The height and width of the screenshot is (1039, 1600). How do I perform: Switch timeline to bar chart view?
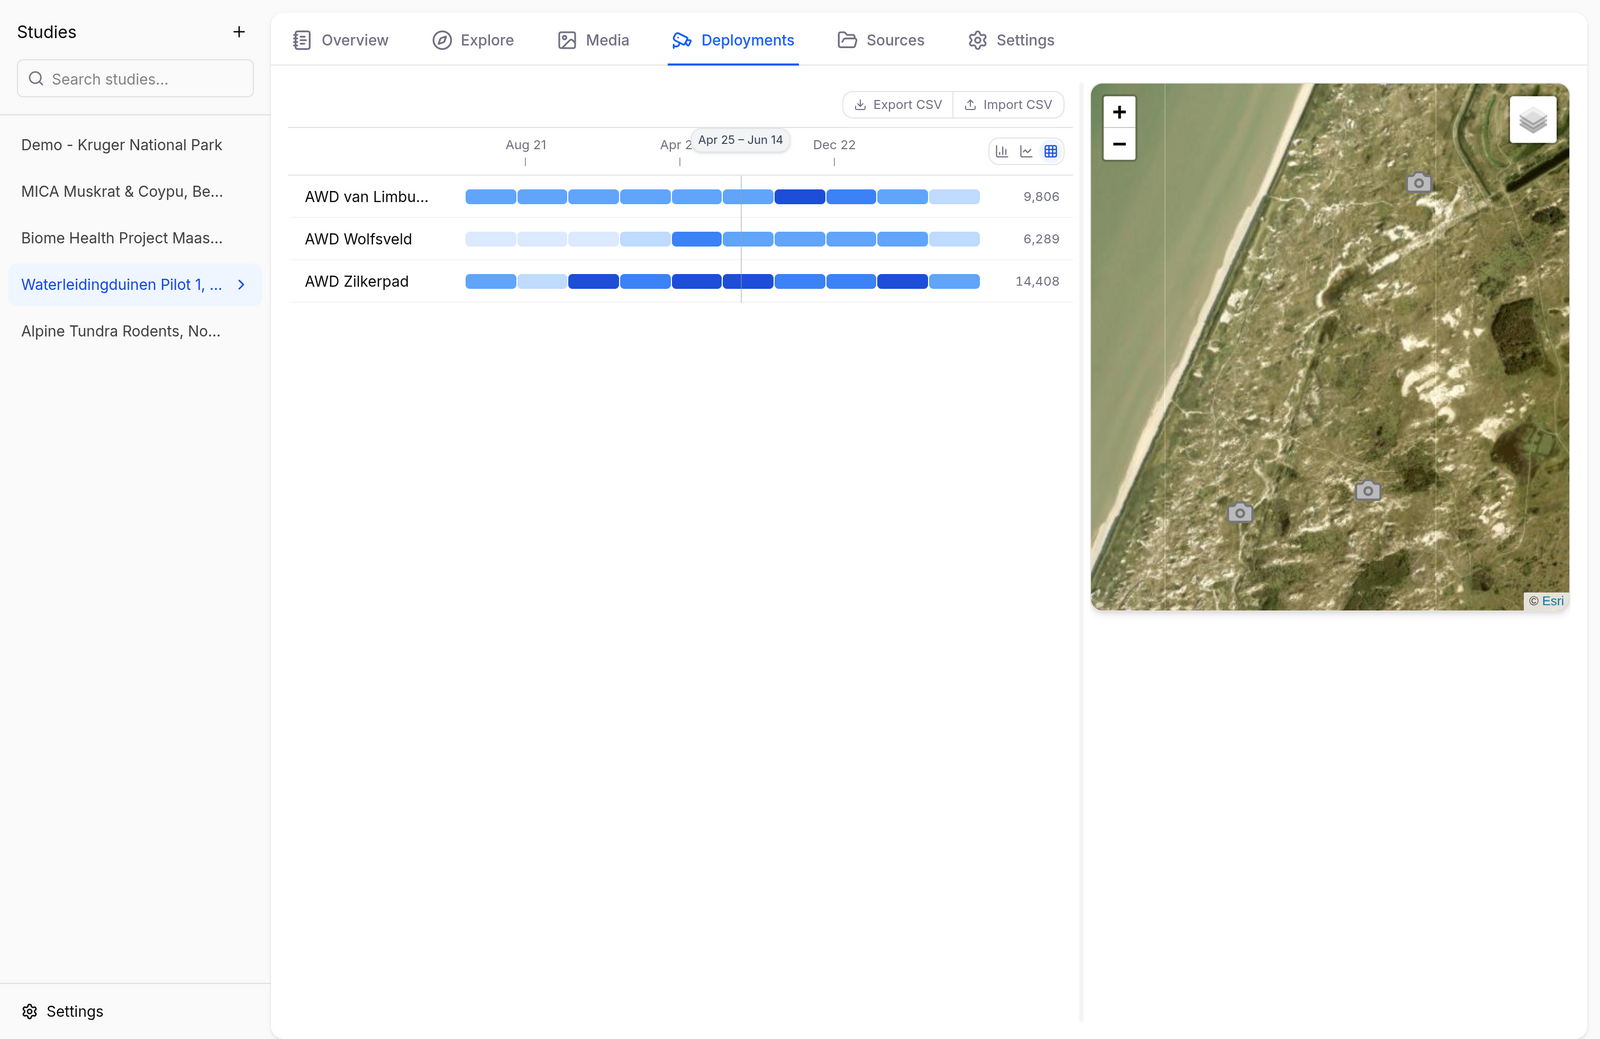point(1002,152)
